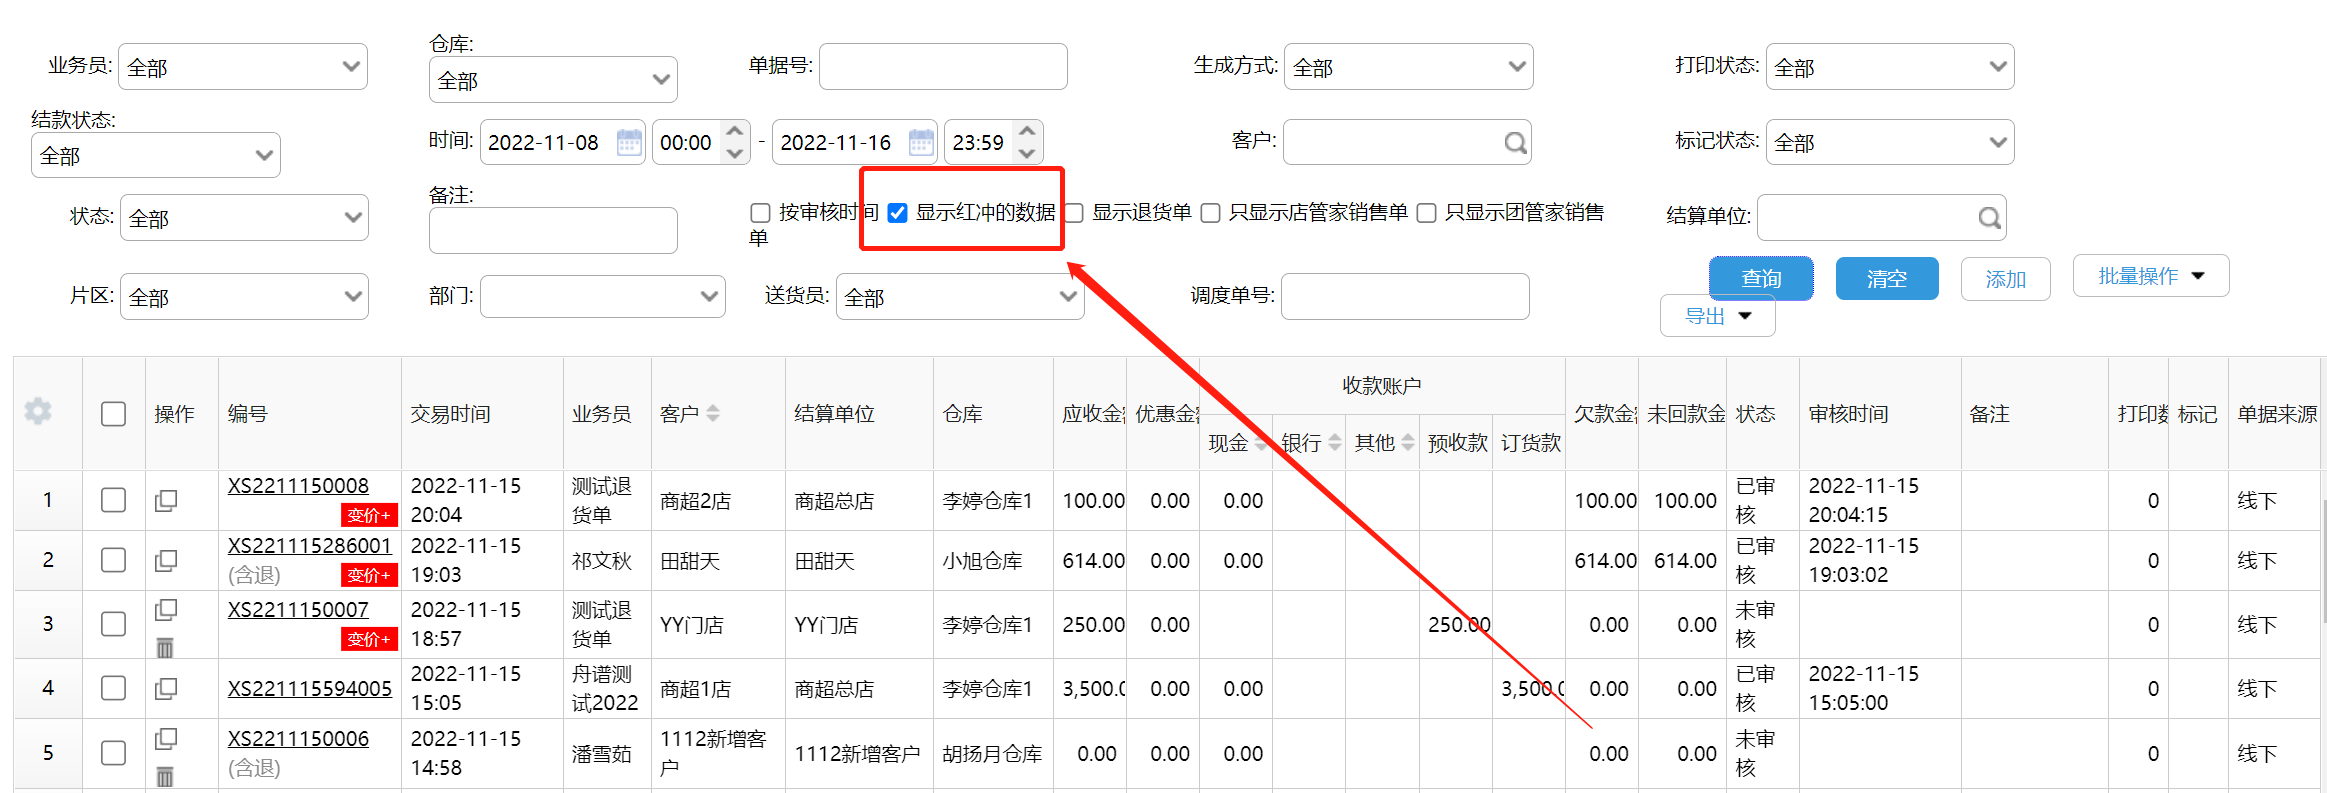This screenshot has height=793, width=2327.
Task: Open the 状态 dropdown
Action: [244, 217]
